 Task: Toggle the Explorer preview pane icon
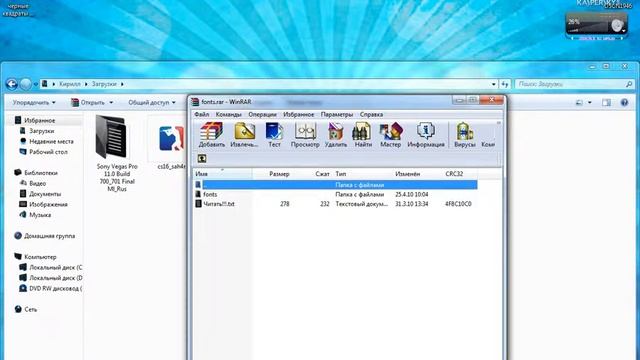pyautogui.click(x=607, y=102)
